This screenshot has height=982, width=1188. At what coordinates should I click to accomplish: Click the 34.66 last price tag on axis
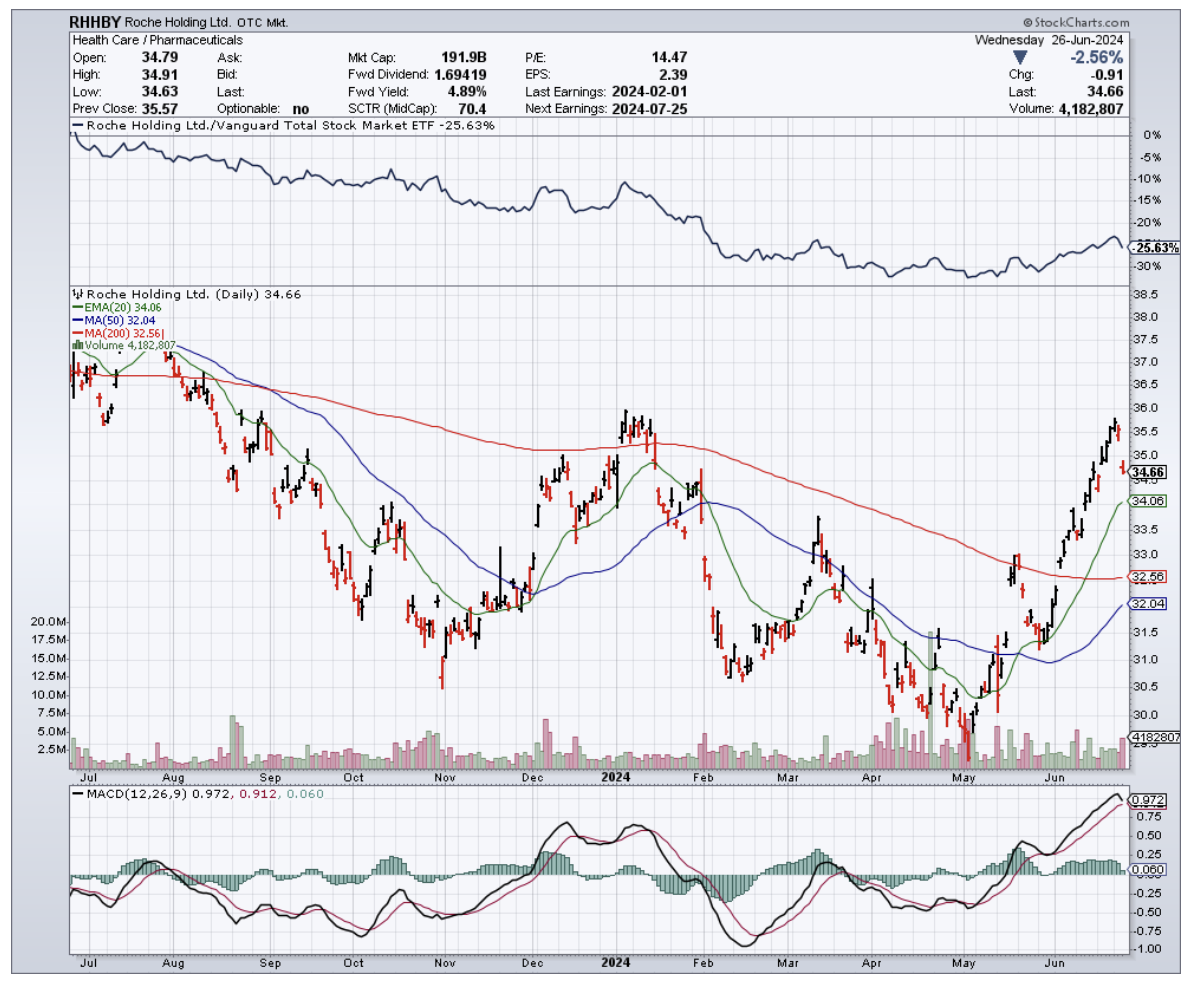pos(1149,472)
